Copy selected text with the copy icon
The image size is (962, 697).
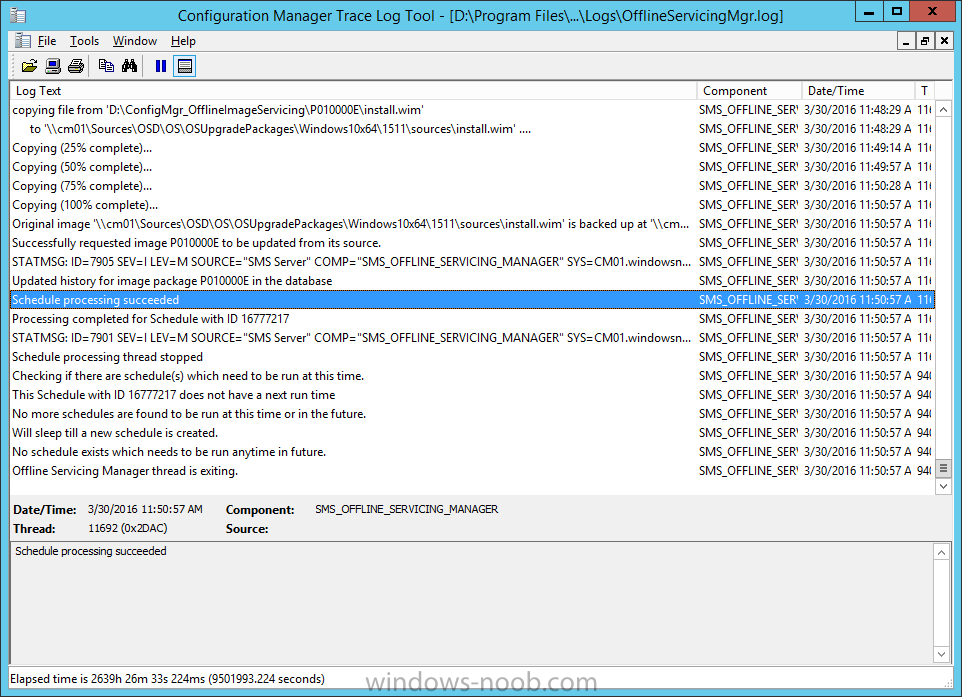coord(106,66)
